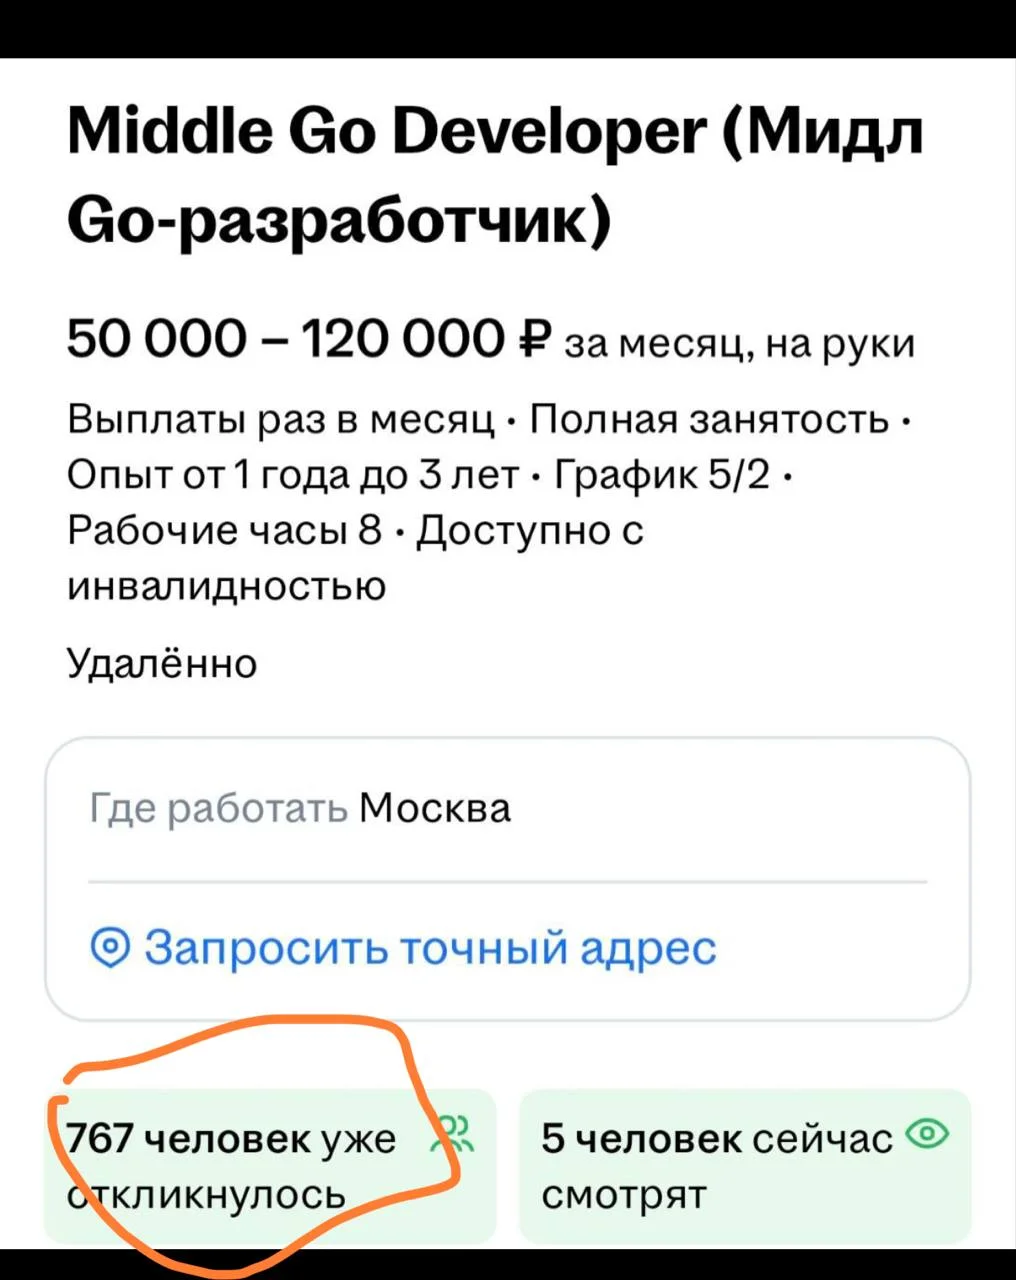The height and width of the screenshot is (1280, 1016).
Task: Click the Go-разработчик) line of the title
Action: (x=338, y=217)
